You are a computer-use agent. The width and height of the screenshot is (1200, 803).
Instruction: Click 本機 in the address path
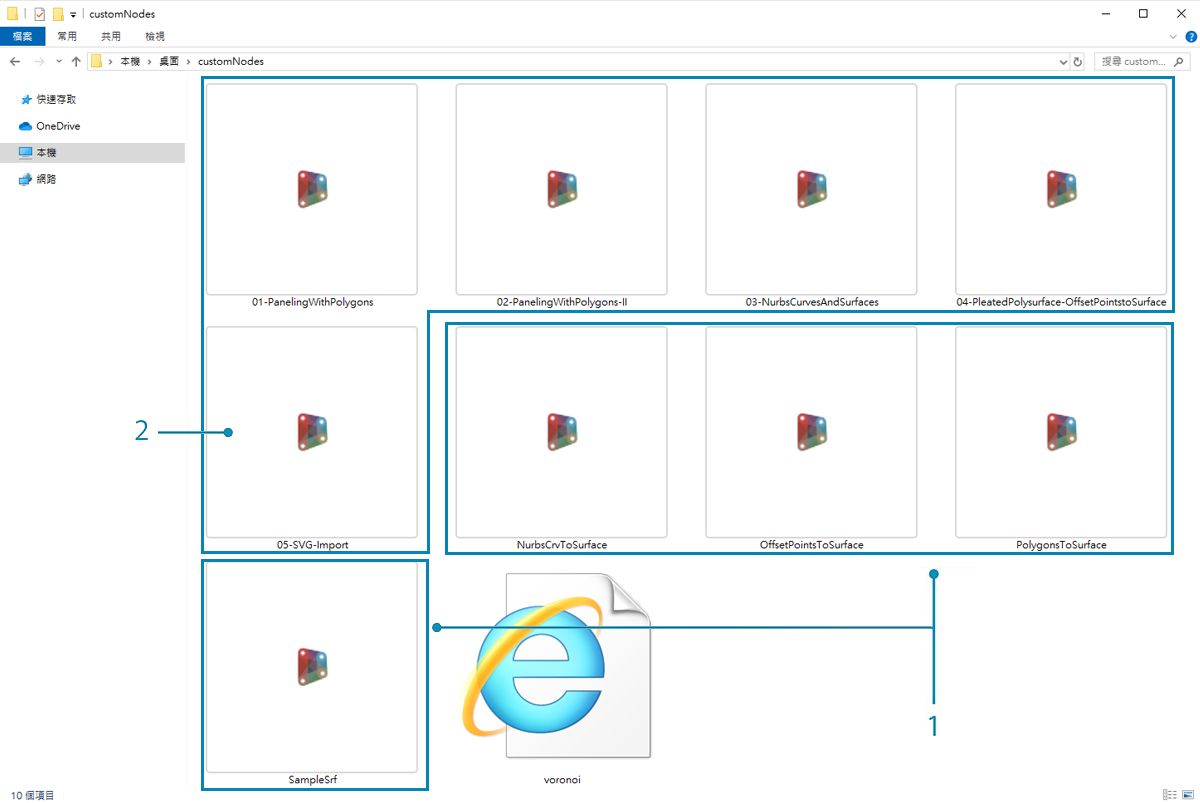(131, 61)
